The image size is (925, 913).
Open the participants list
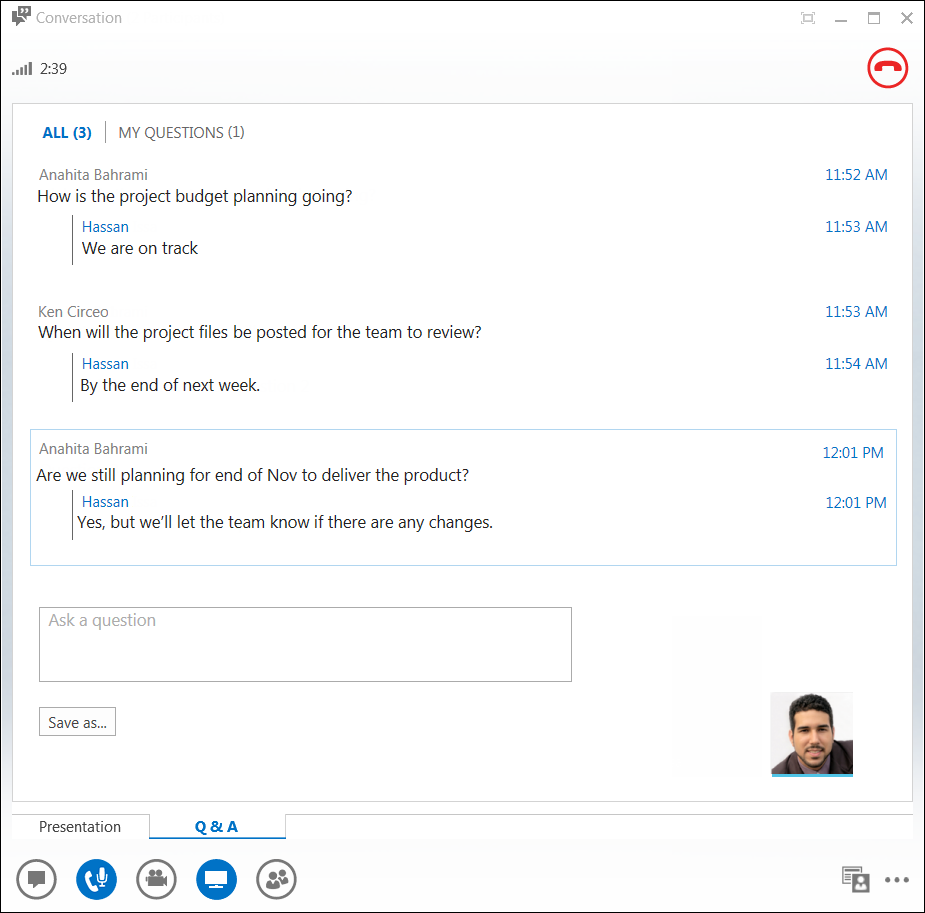click(x=276, y=879)
